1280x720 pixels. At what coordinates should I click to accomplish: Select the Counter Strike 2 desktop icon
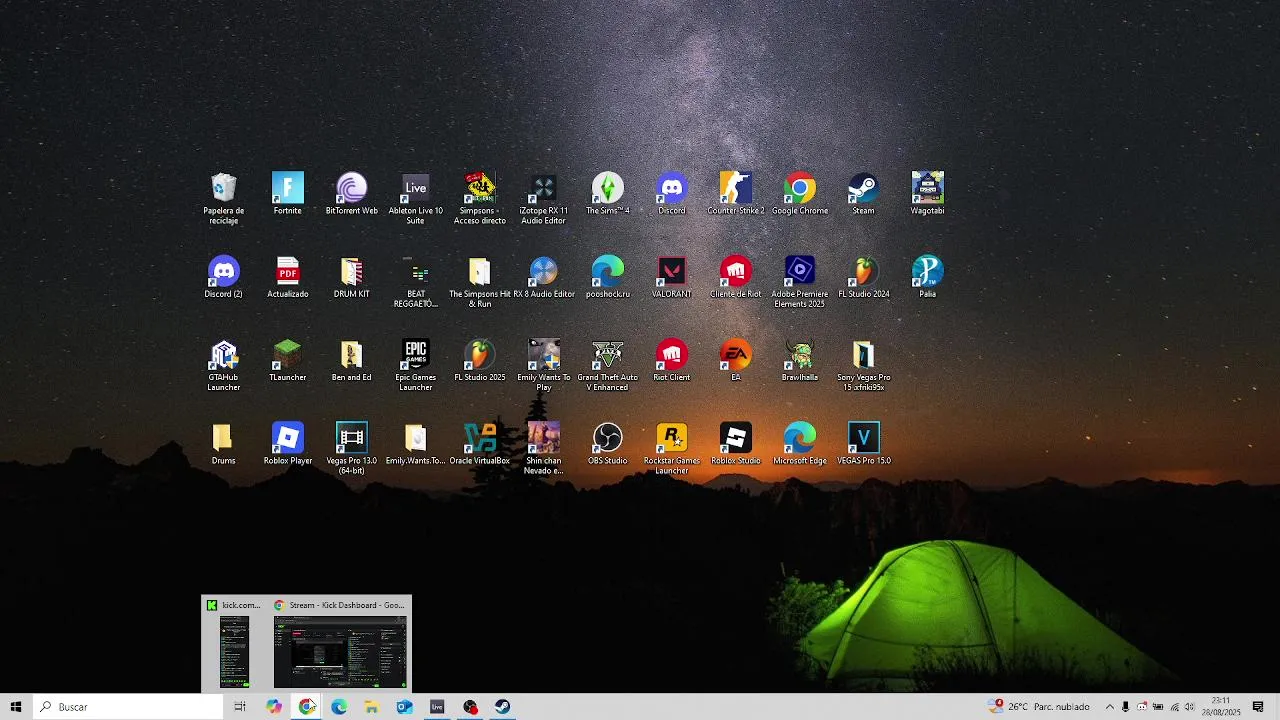(736, 194)
